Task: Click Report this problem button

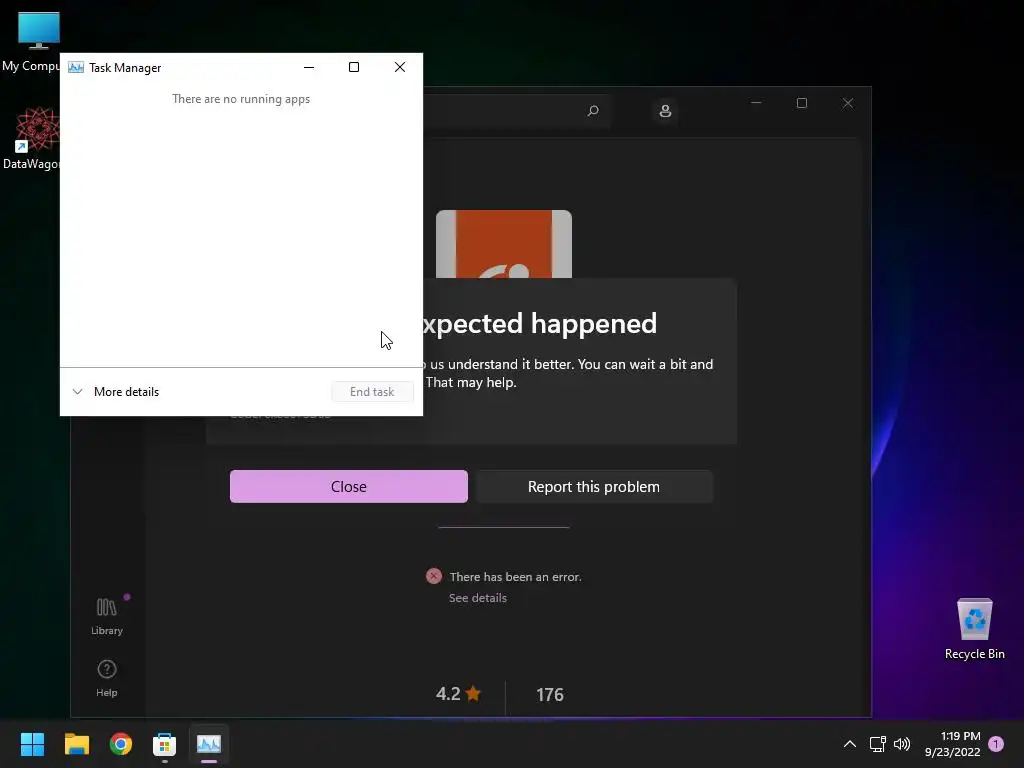Action: click(x=594, y=487)
